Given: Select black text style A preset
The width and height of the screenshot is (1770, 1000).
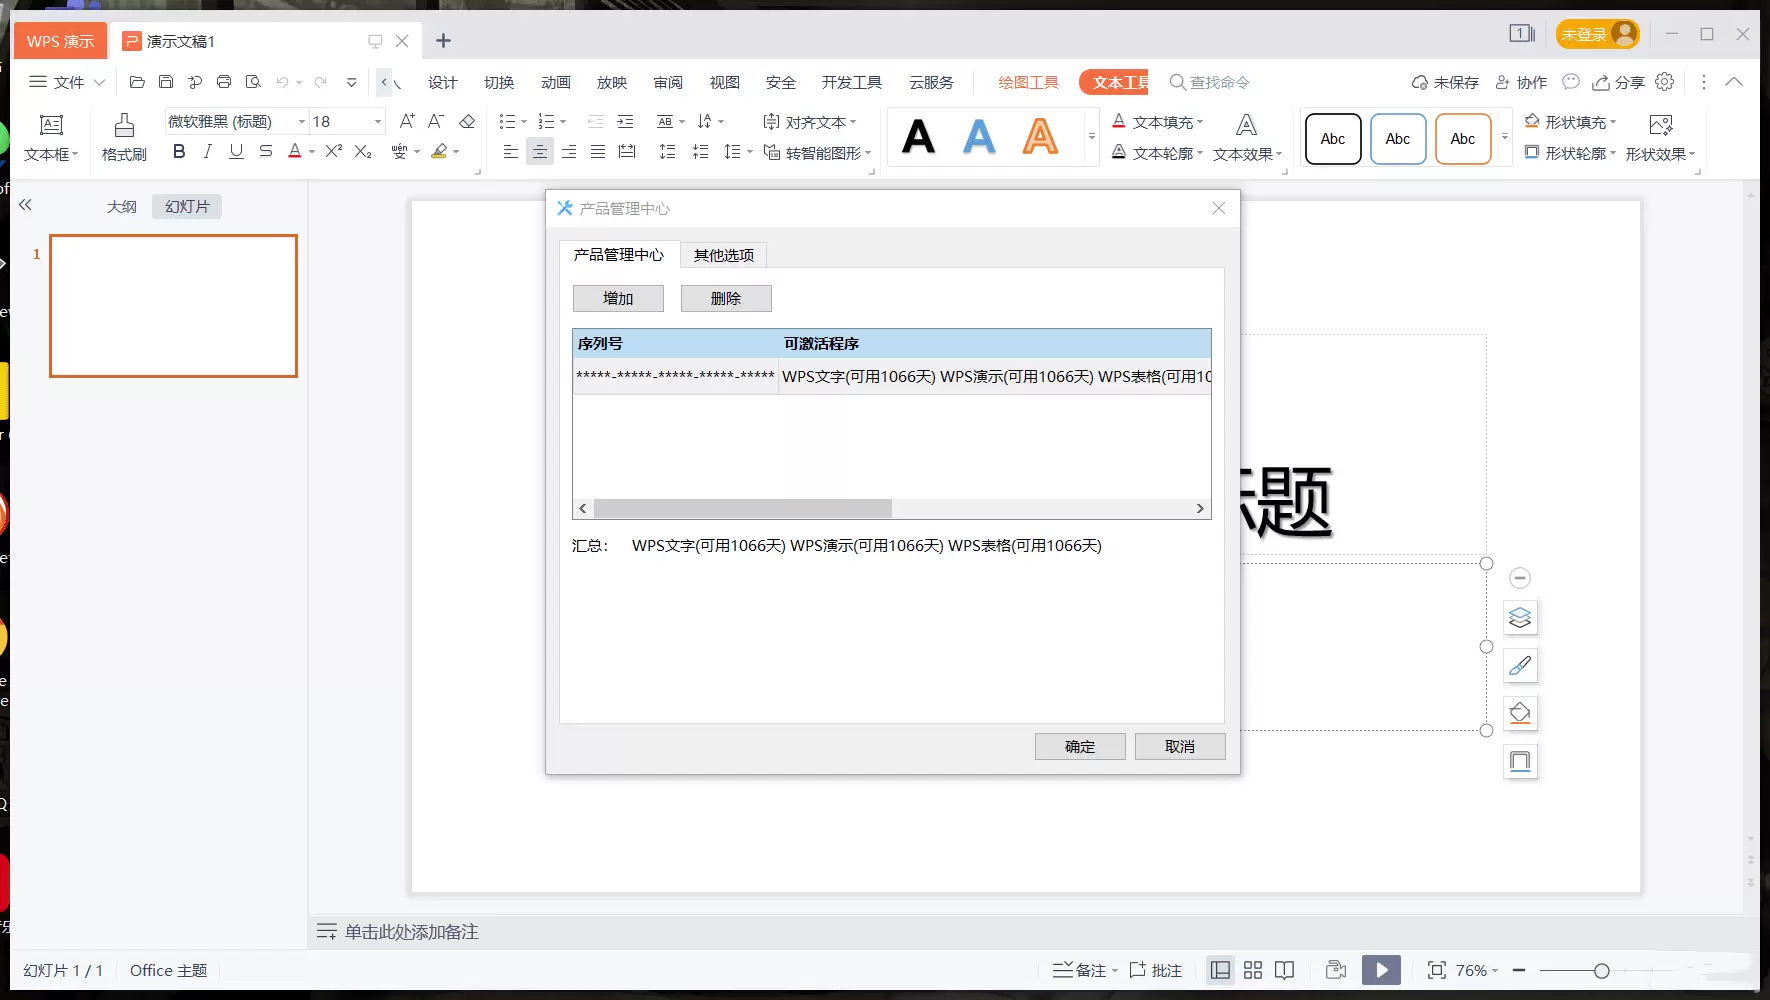Looking at the screenshot, I should 918,137.
